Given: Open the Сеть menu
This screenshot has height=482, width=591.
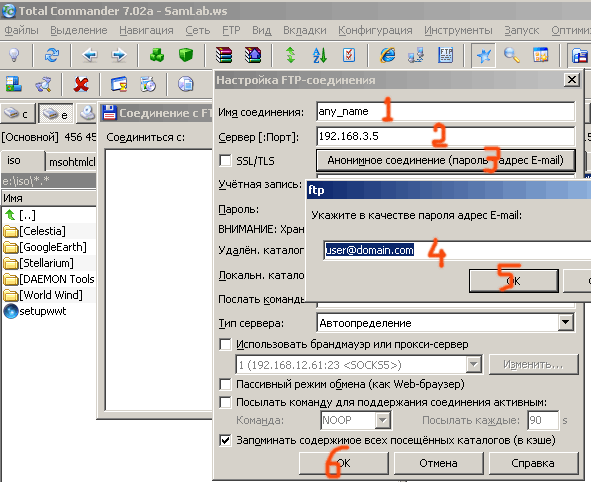Looking at the screenshot, I should pos(198,30).
